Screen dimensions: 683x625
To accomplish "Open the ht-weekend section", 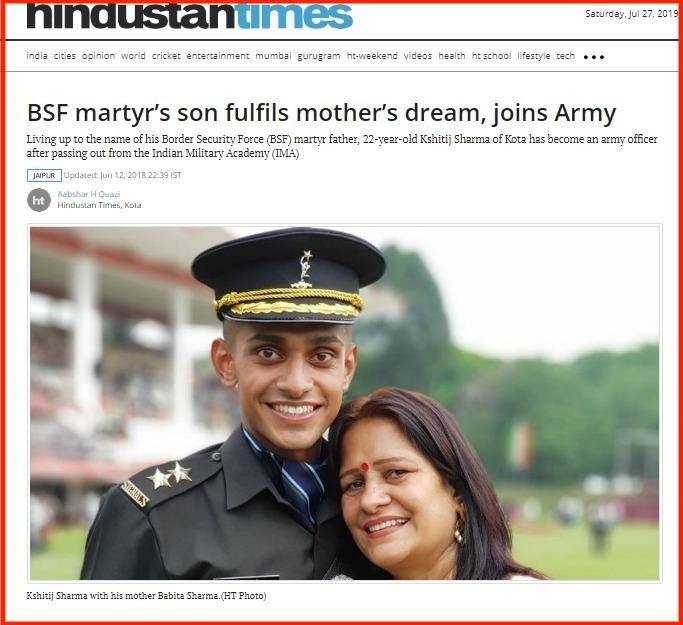I will coord(372,56).
